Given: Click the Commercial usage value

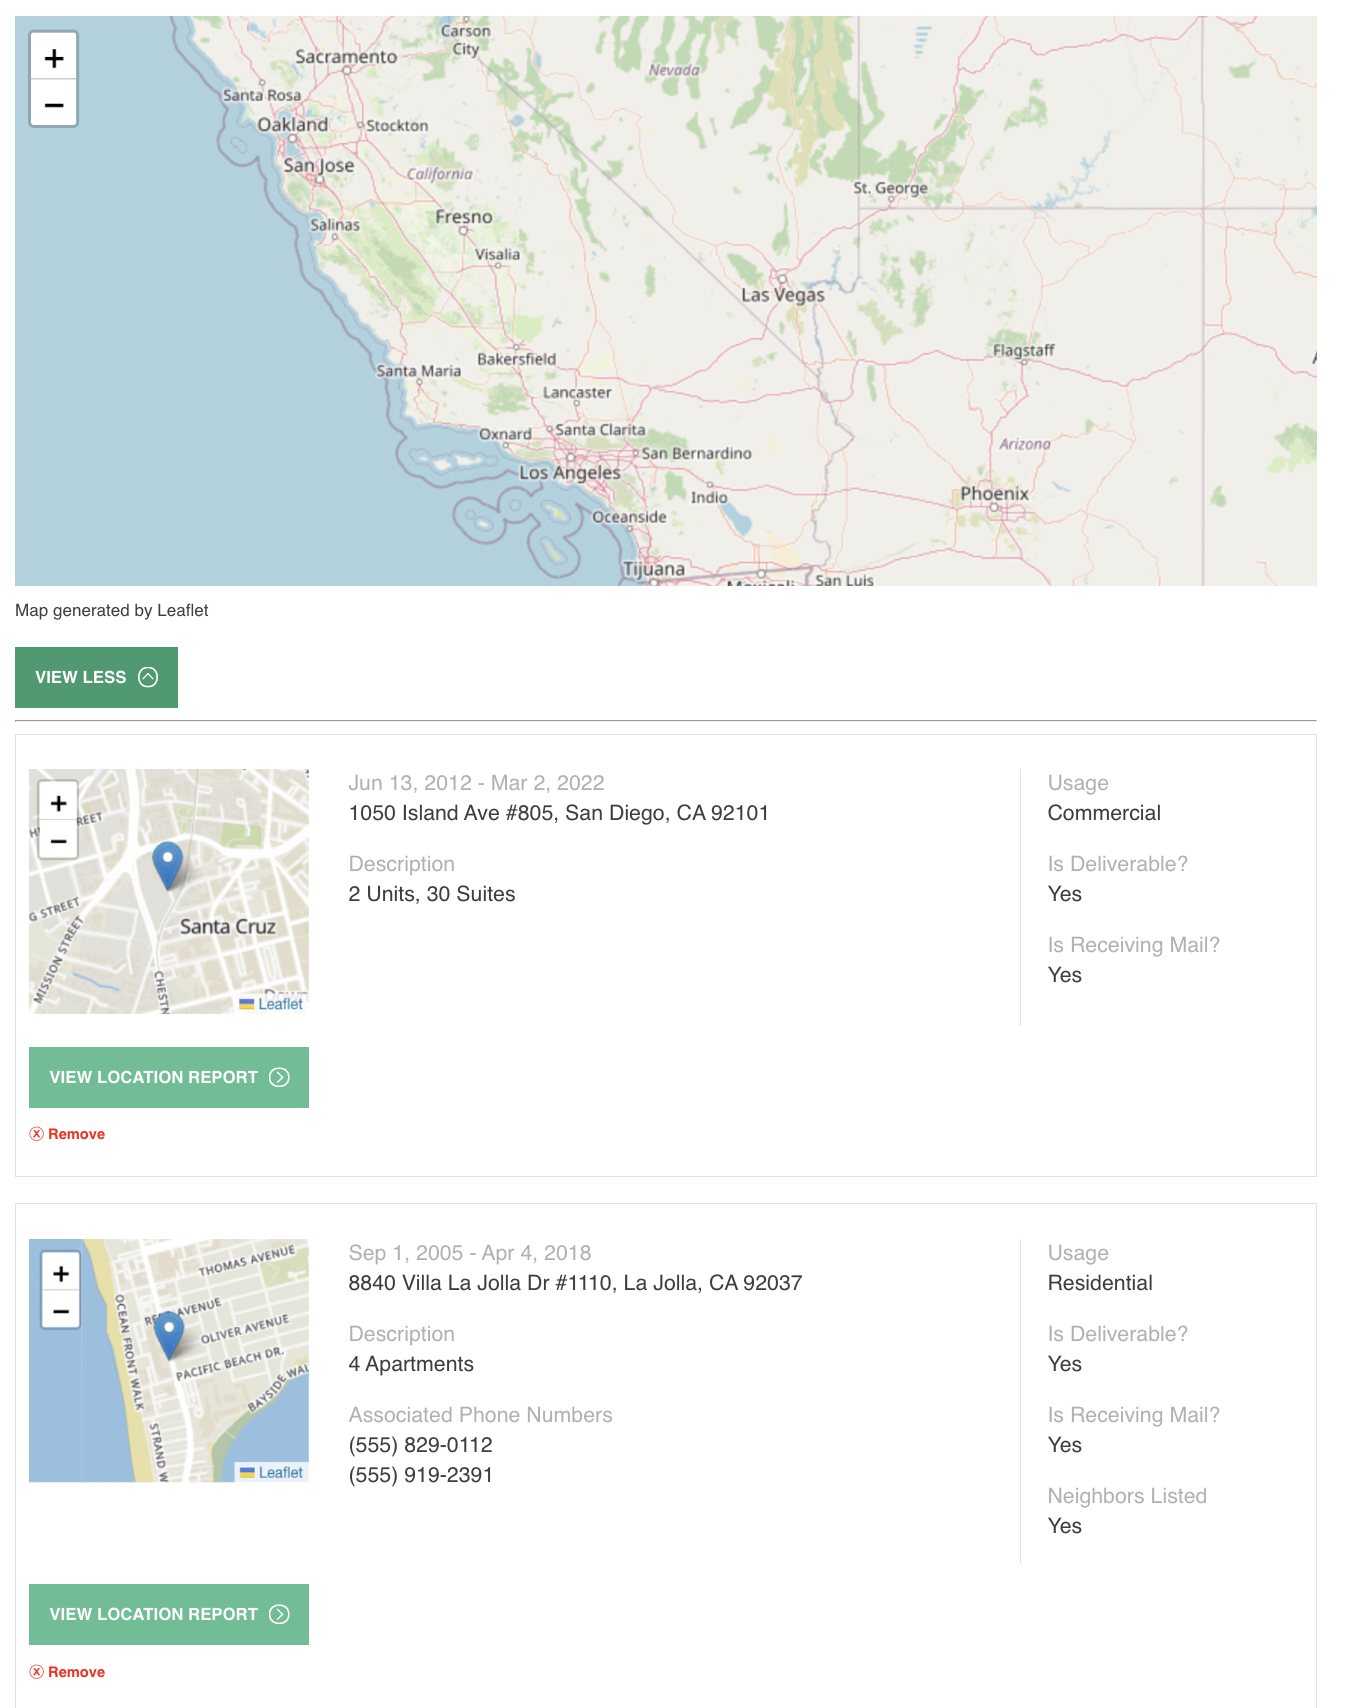Looking at the screenshot, I should coord(1104,813).
